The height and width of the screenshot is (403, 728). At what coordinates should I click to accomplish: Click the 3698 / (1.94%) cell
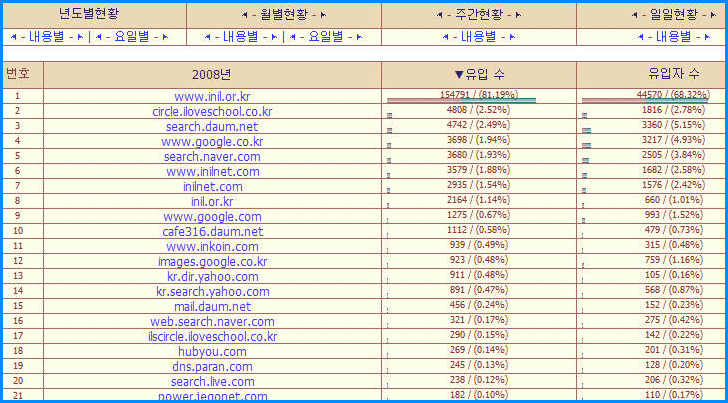(x=479, y=139)
